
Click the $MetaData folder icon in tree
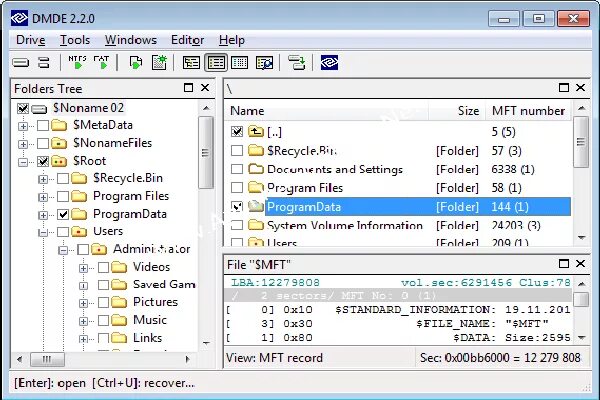click(59, 125)
